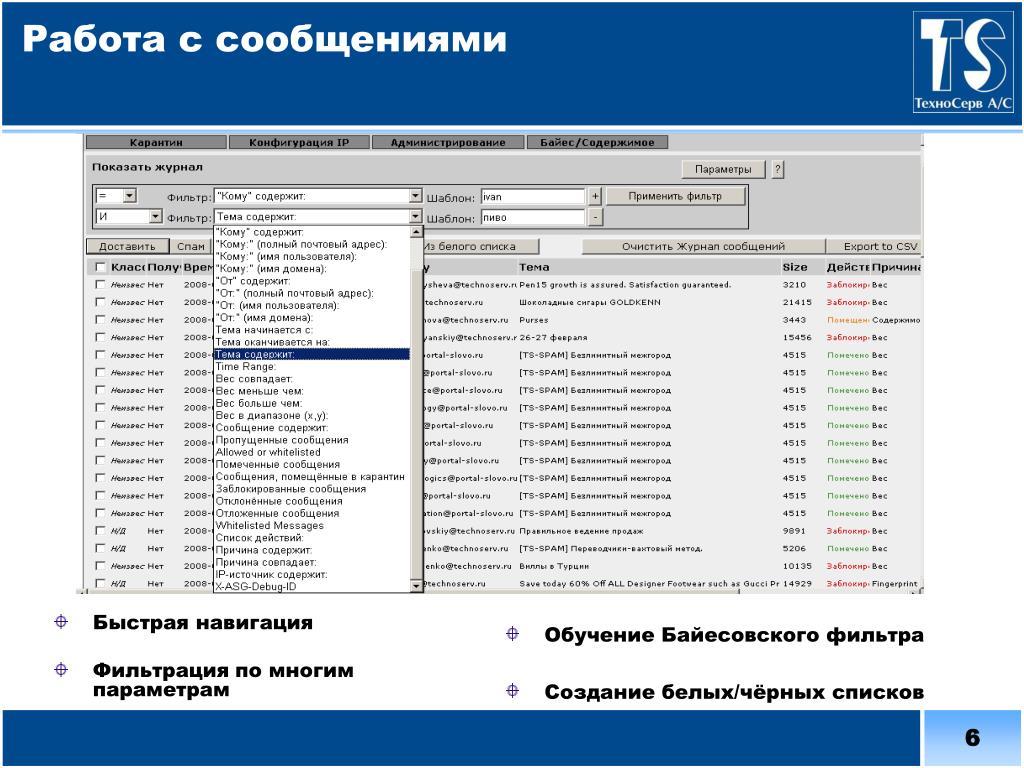Click the Класс column header
Screen dimensions: 1024x768
pos(127,267)
